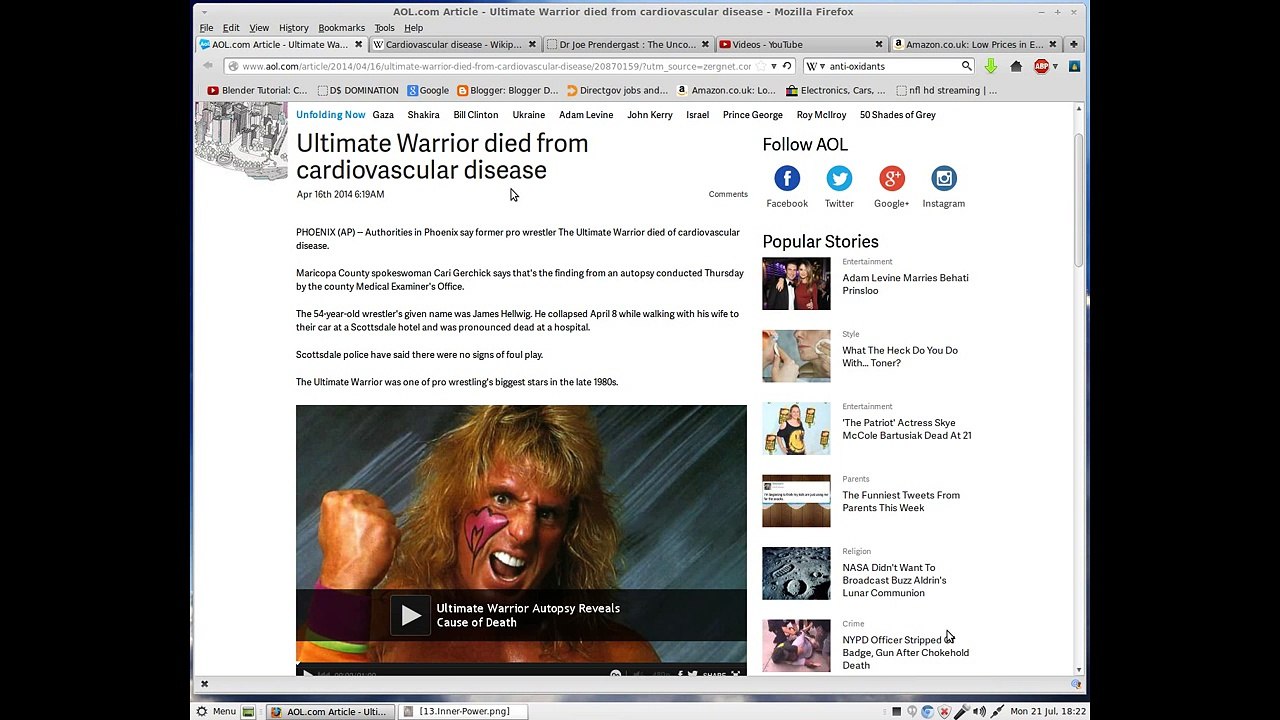Open the Edit menu
The image size is (1280, 720).
[231, 28]
